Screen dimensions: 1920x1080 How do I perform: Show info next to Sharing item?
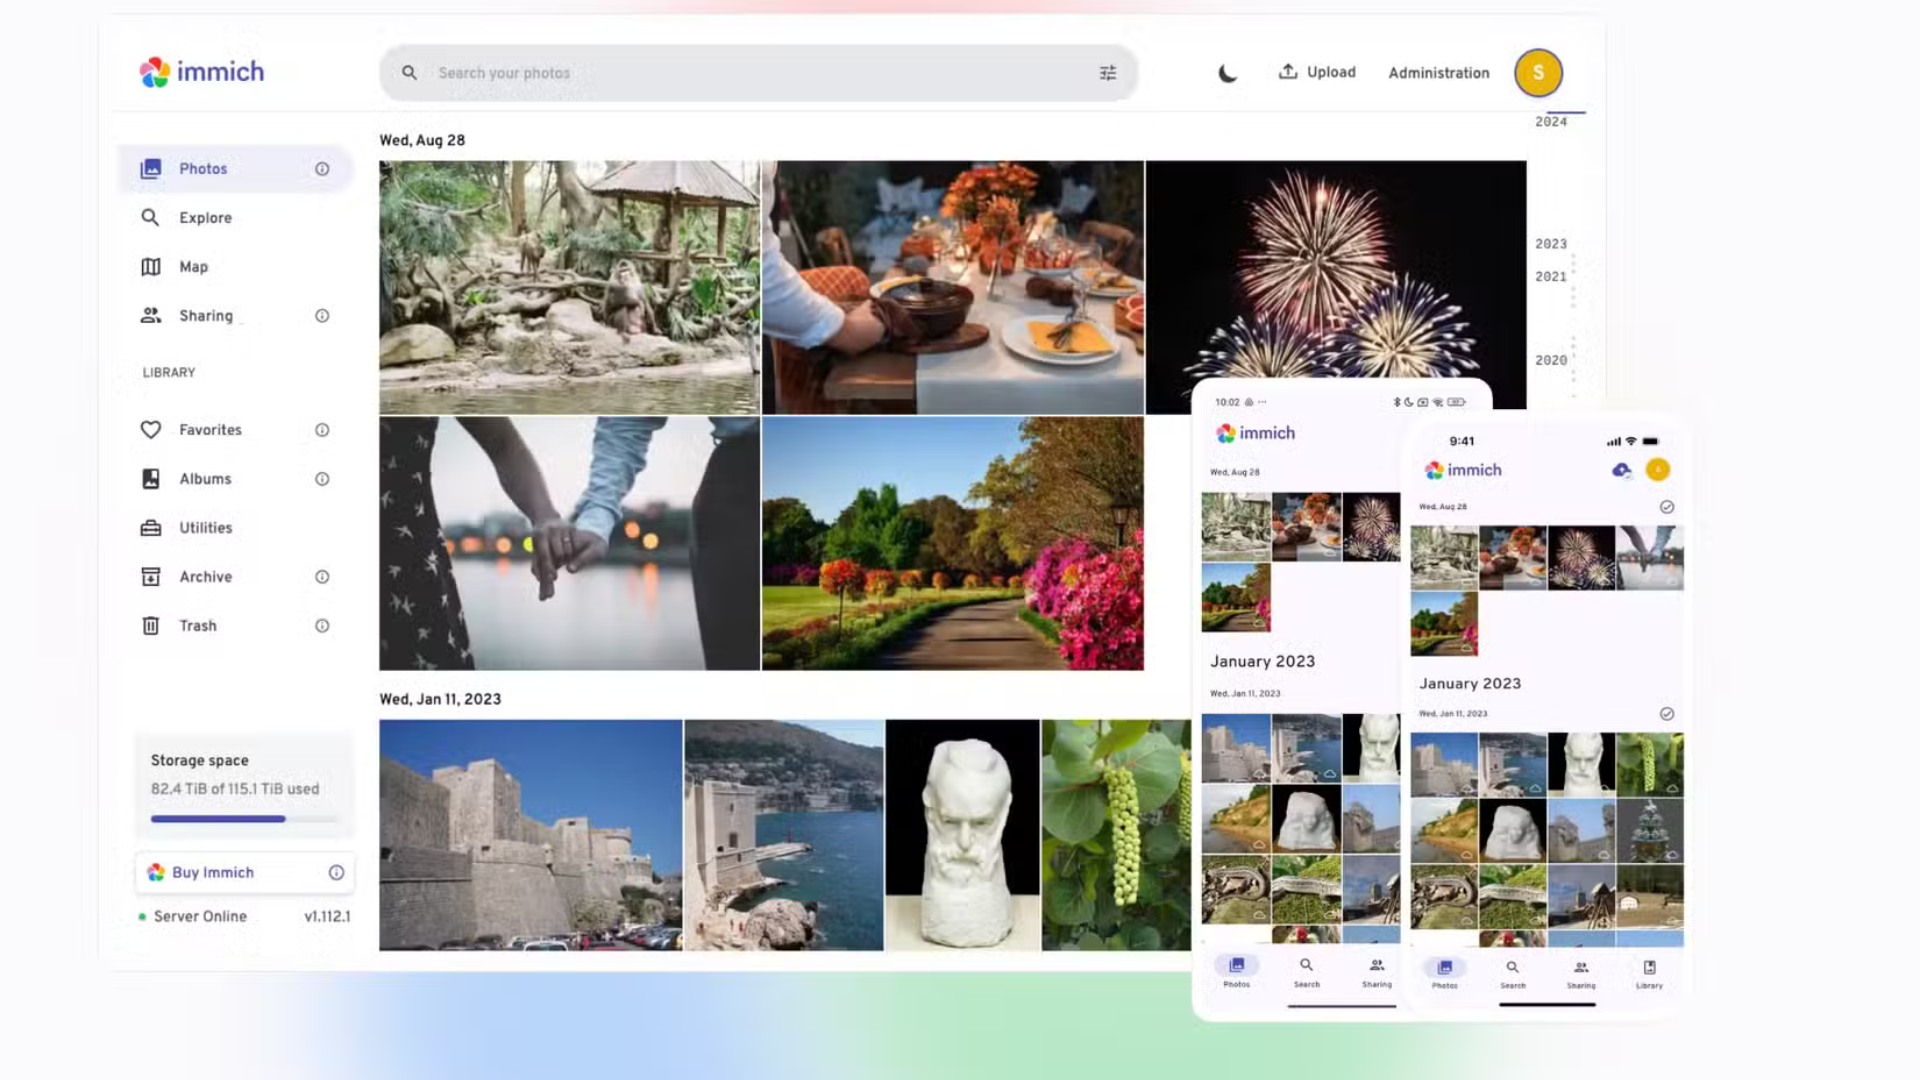(322, 316)
